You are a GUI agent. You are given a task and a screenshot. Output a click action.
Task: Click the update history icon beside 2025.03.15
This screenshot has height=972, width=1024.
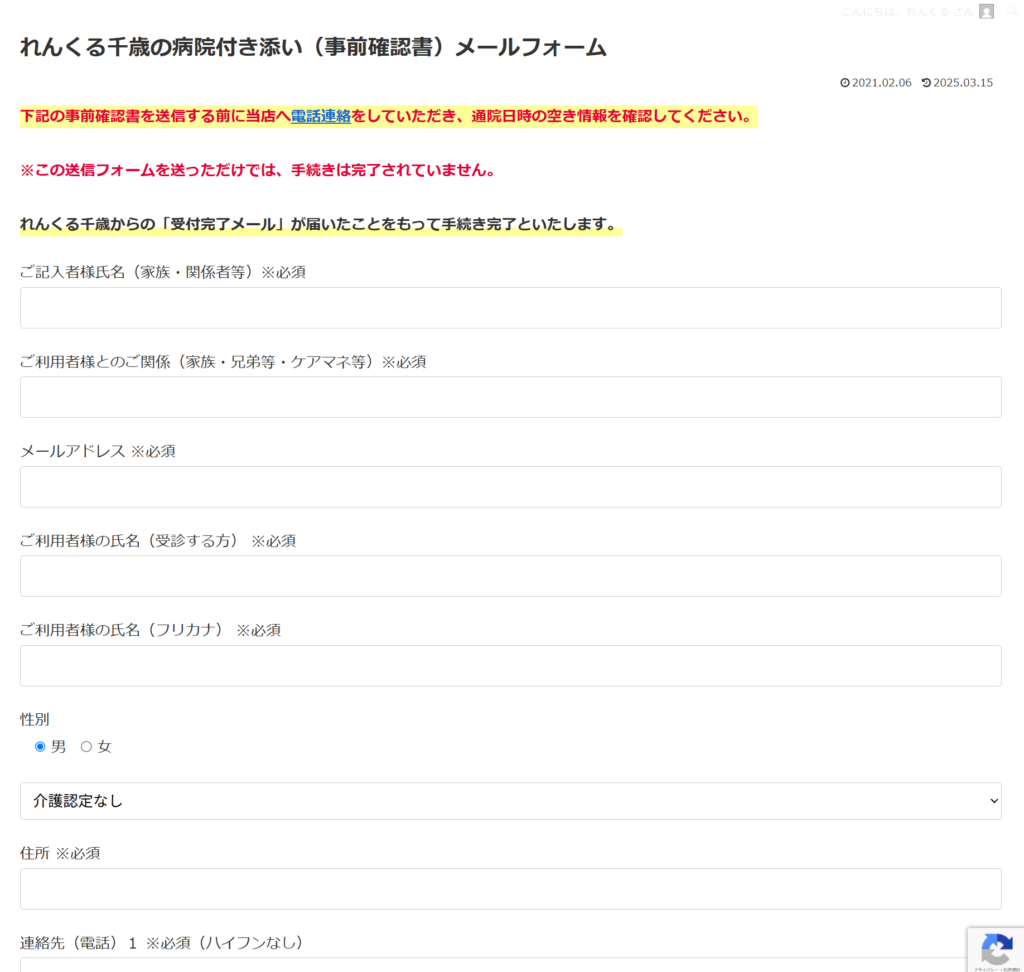point(926,83)
